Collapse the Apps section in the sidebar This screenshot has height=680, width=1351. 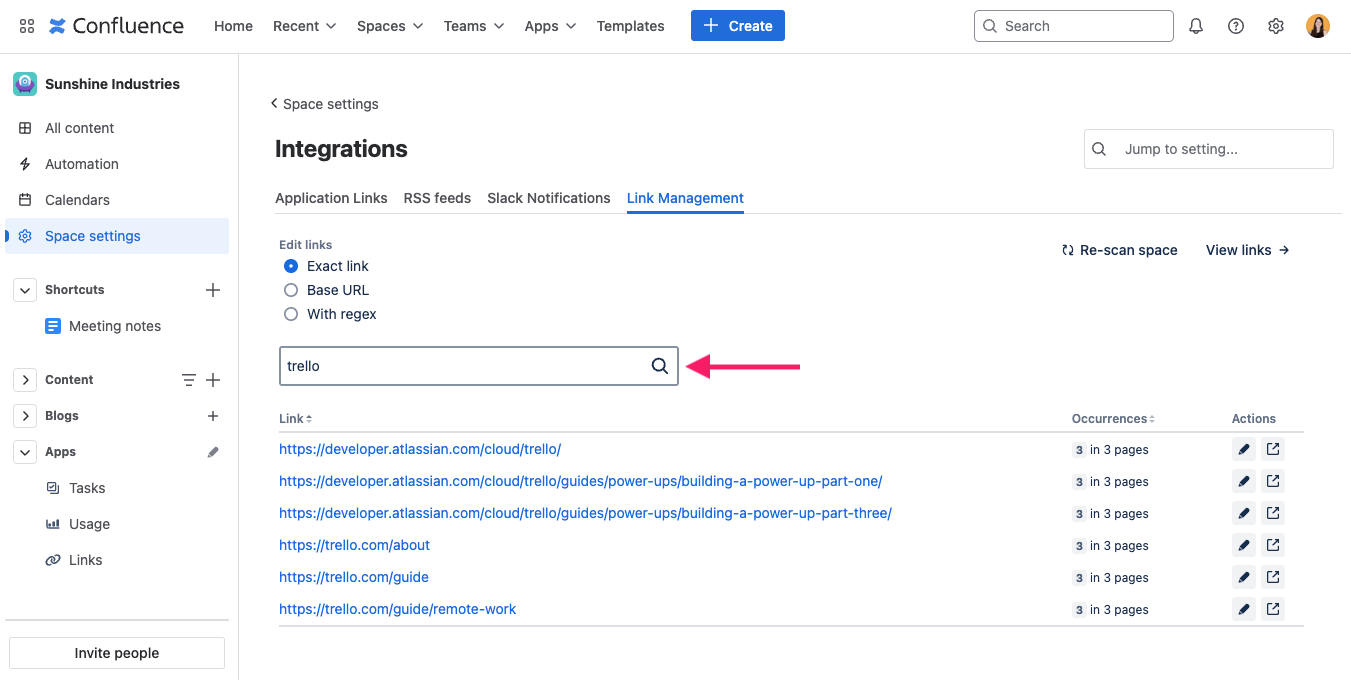point(24,451)
